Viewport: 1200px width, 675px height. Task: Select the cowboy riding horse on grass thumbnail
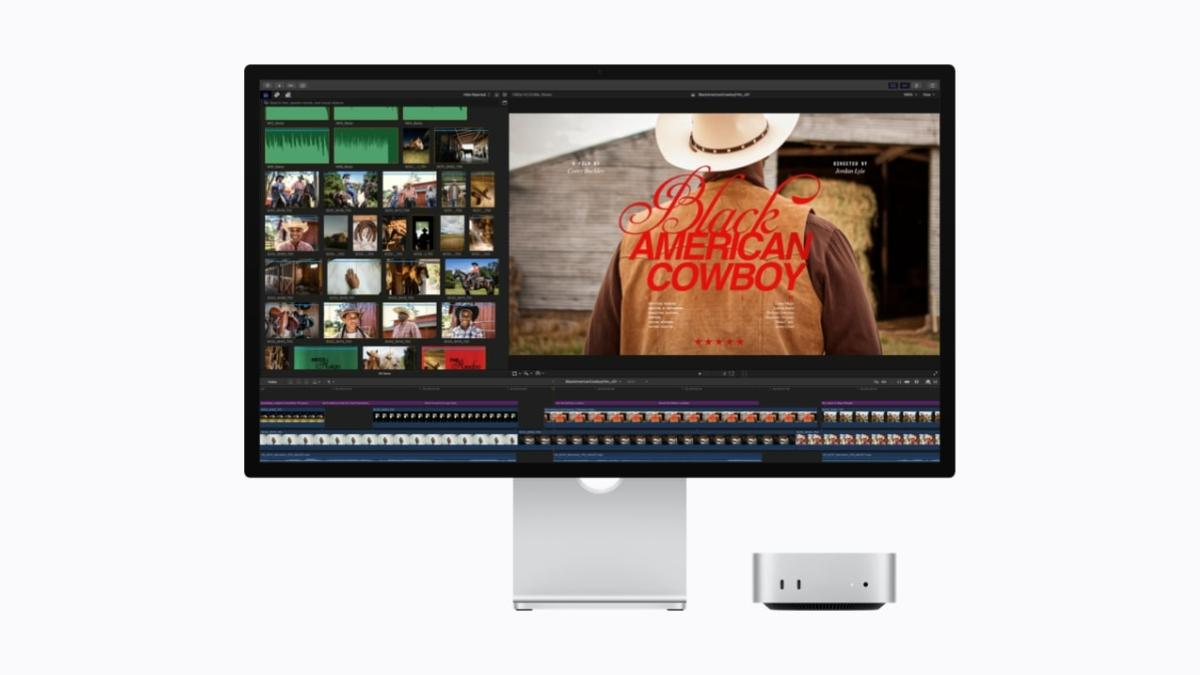click(472, 277)
